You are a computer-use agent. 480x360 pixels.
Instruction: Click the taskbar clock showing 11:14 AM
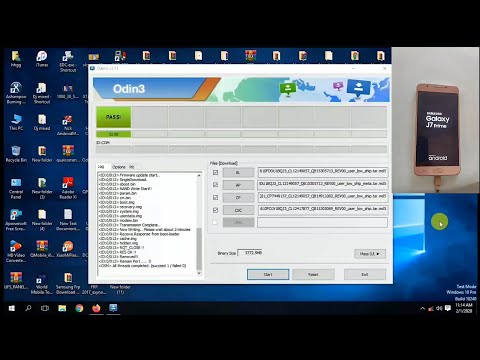[464, 308]
